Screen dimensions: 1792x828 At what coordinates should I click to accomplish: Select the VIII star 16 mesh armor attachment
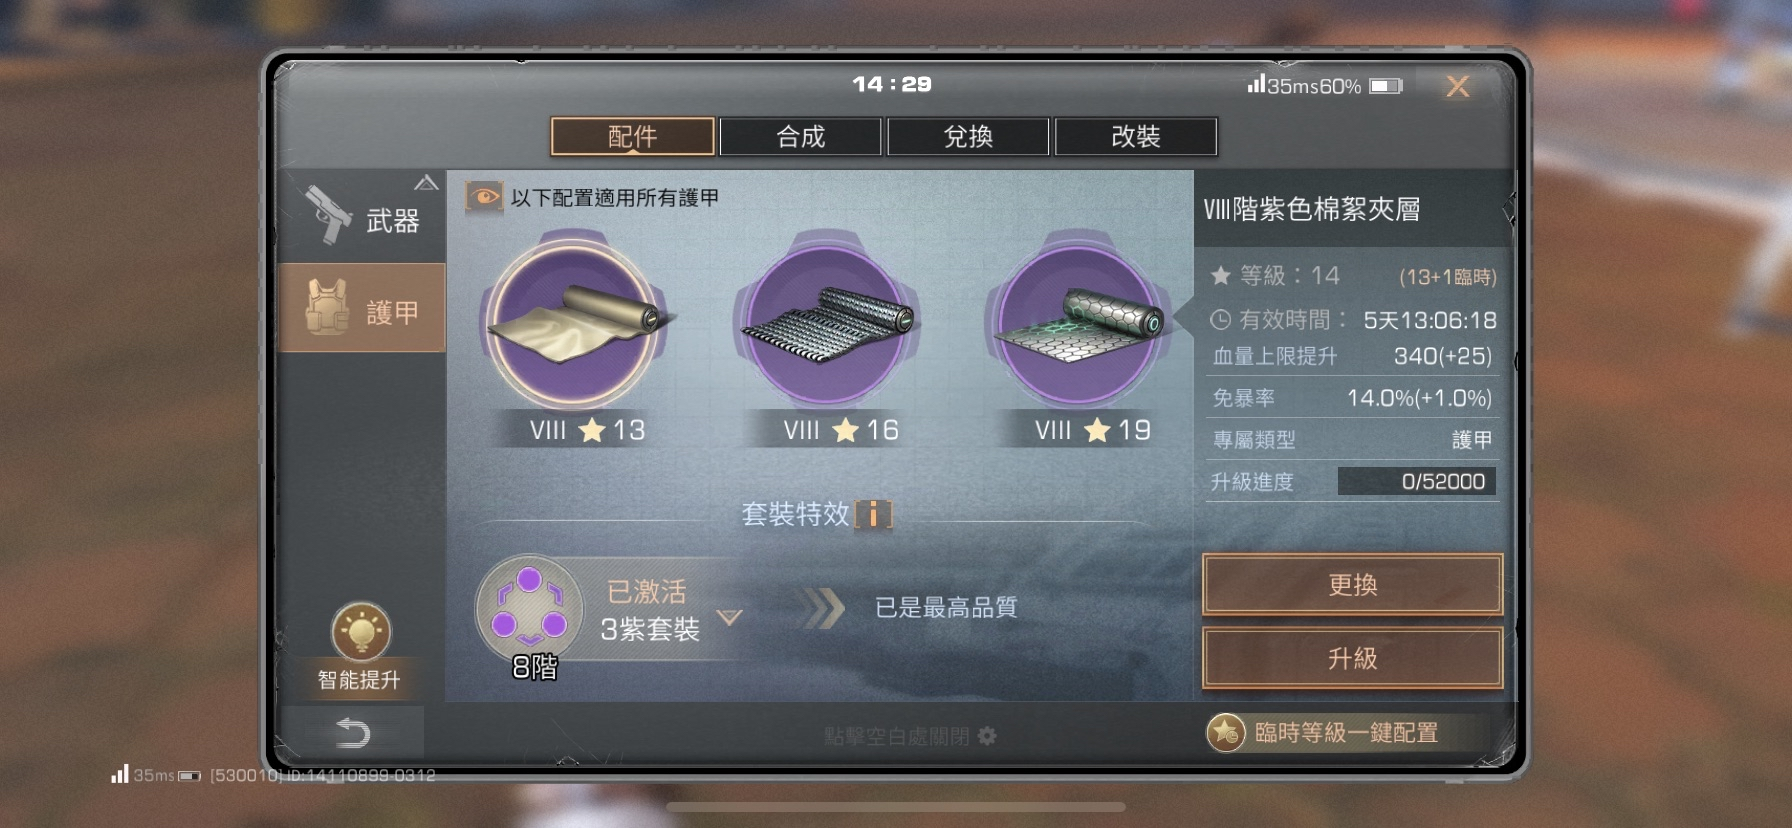(826, 324)
